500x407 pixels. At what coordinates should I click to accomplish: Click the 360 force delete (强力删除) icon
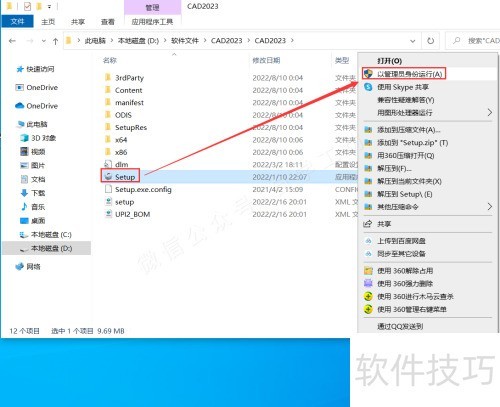point(368,284)
